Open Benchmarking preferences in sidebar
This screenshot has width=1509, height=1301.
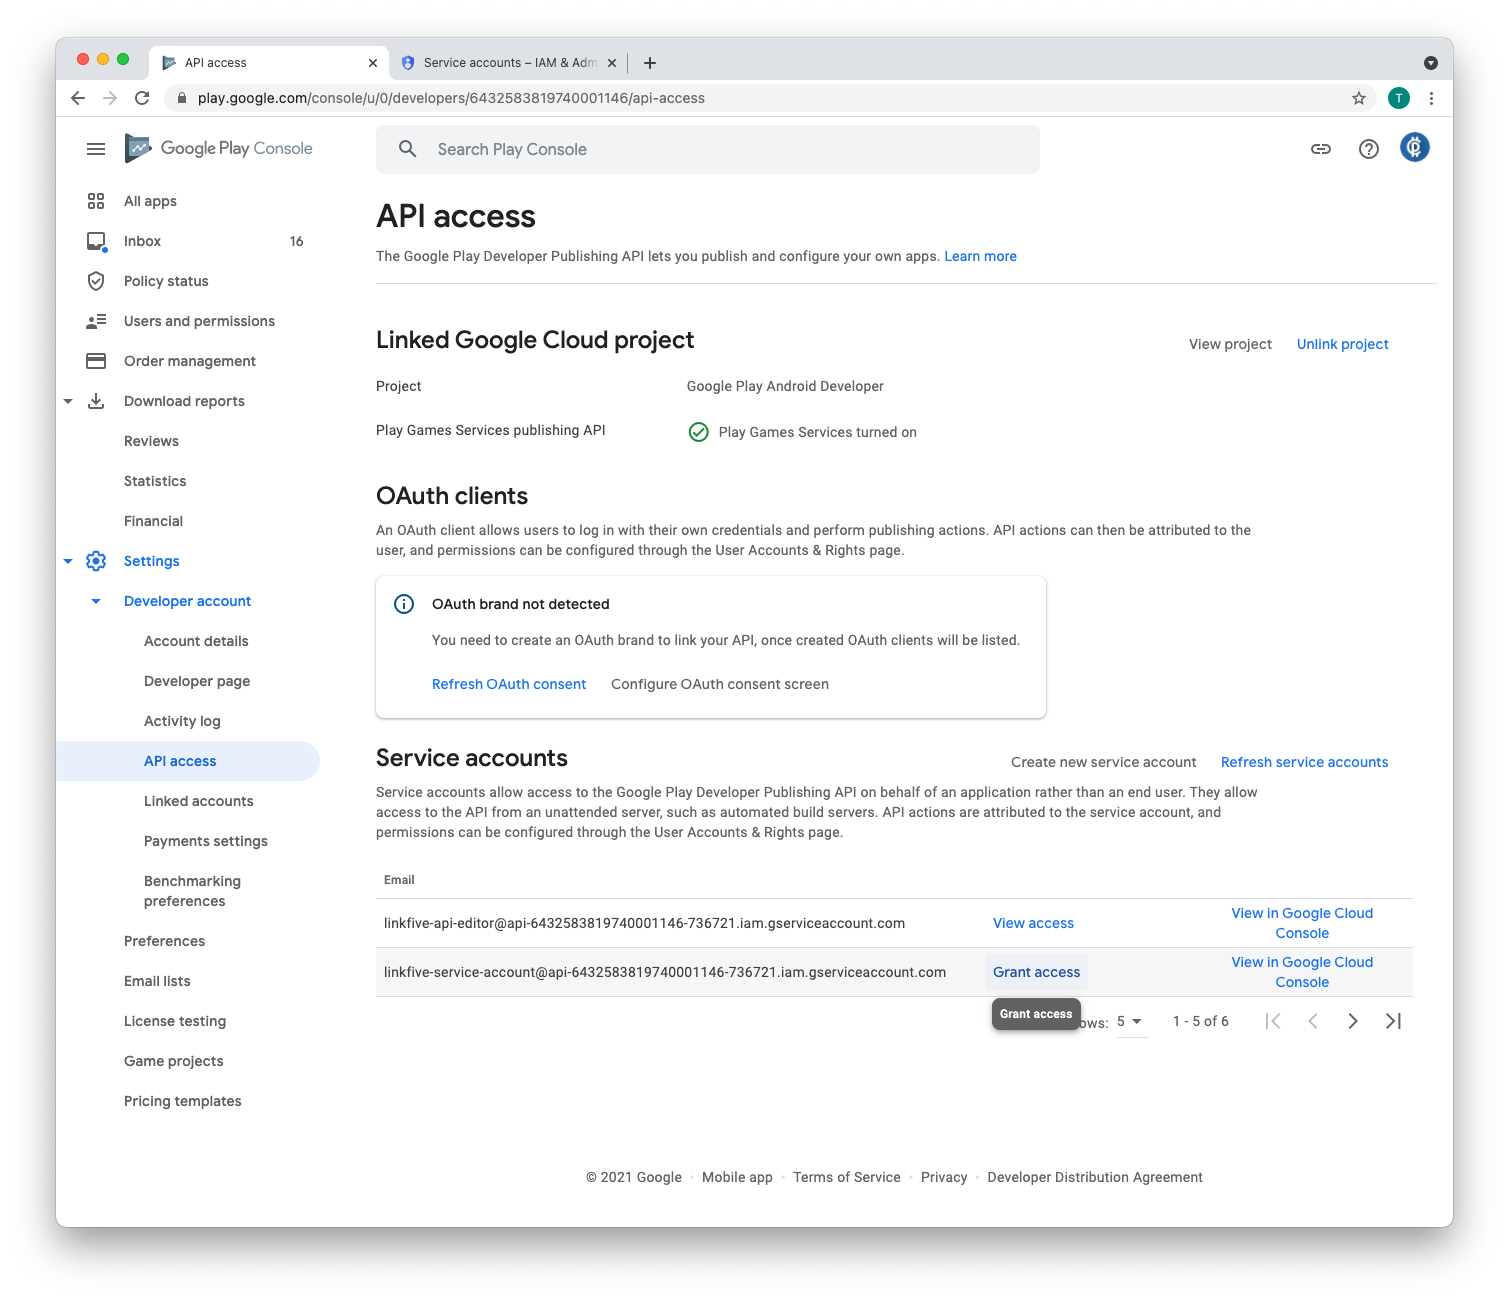[192, 891]
